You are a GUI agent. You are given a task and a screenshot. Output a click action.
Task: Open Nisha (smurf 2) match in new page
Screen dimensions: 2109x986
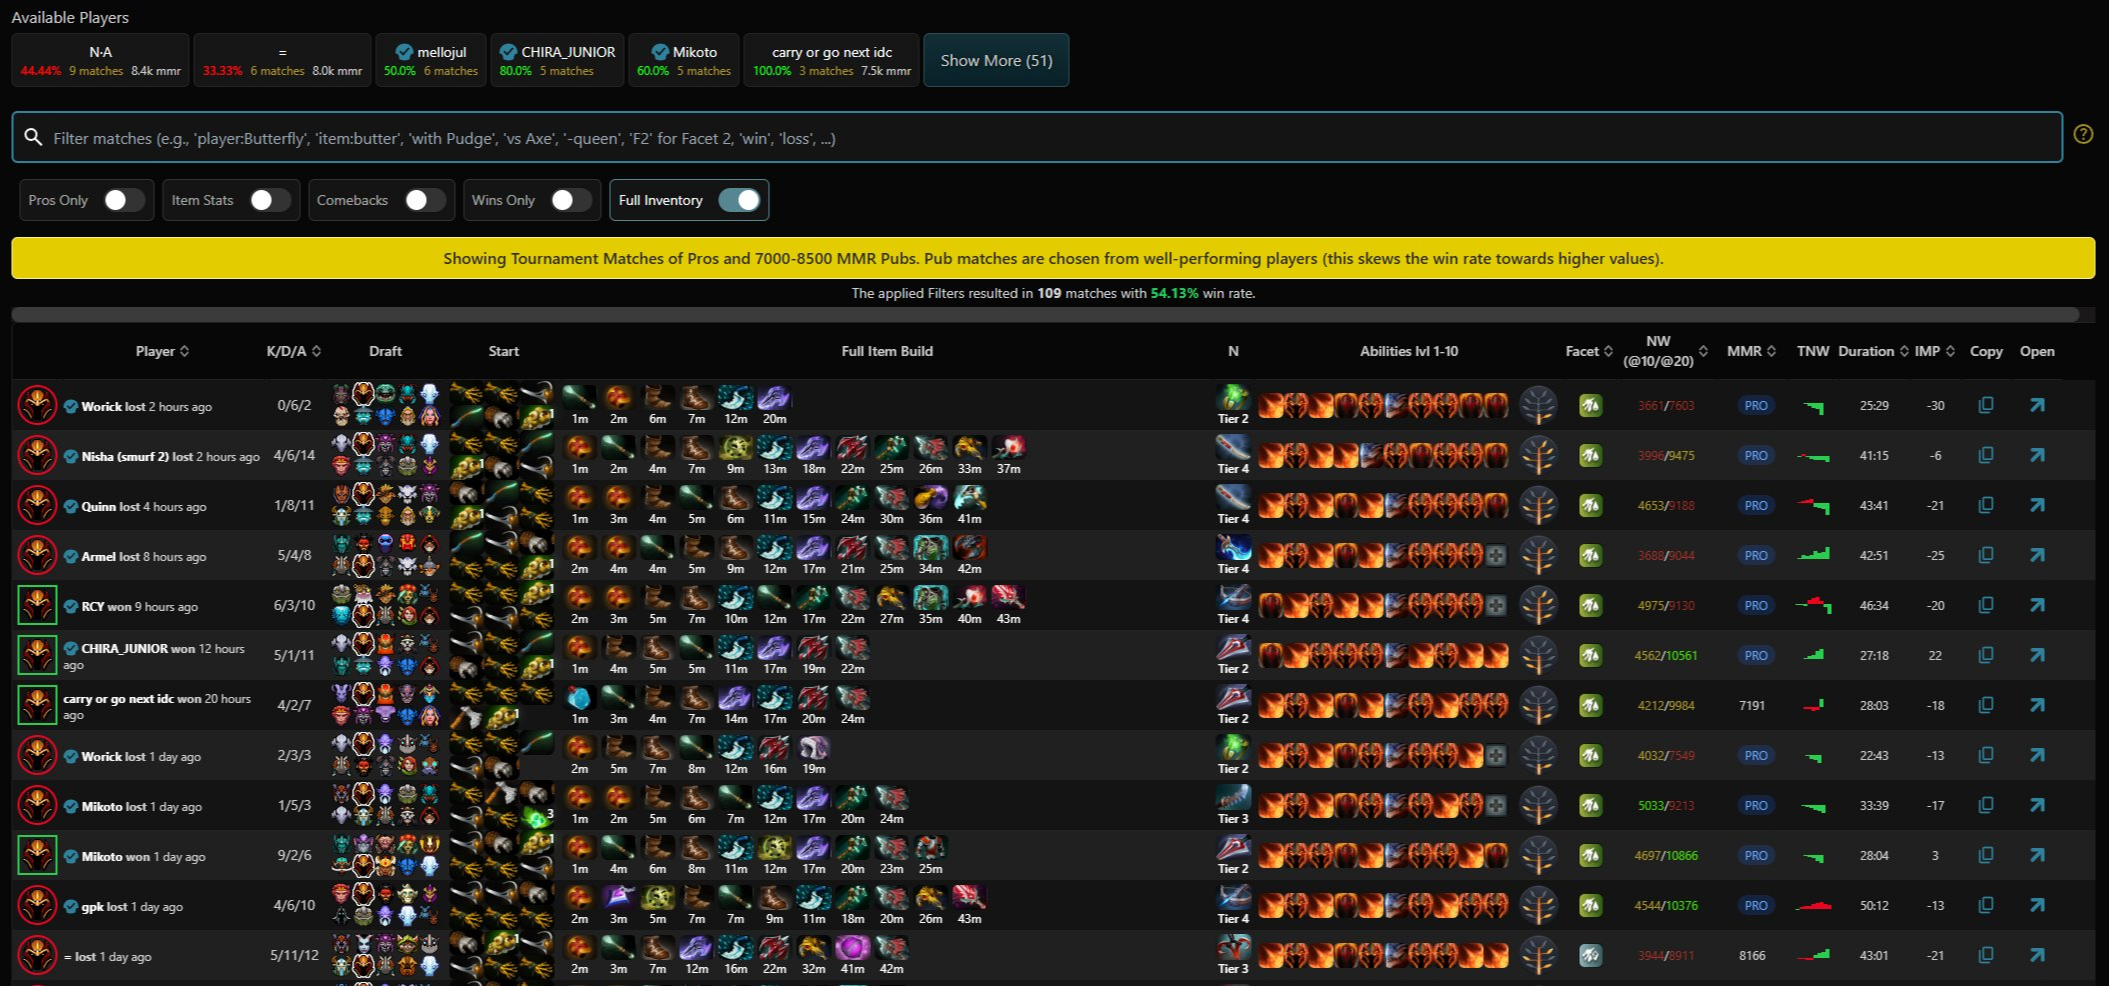pos(2036,455)
